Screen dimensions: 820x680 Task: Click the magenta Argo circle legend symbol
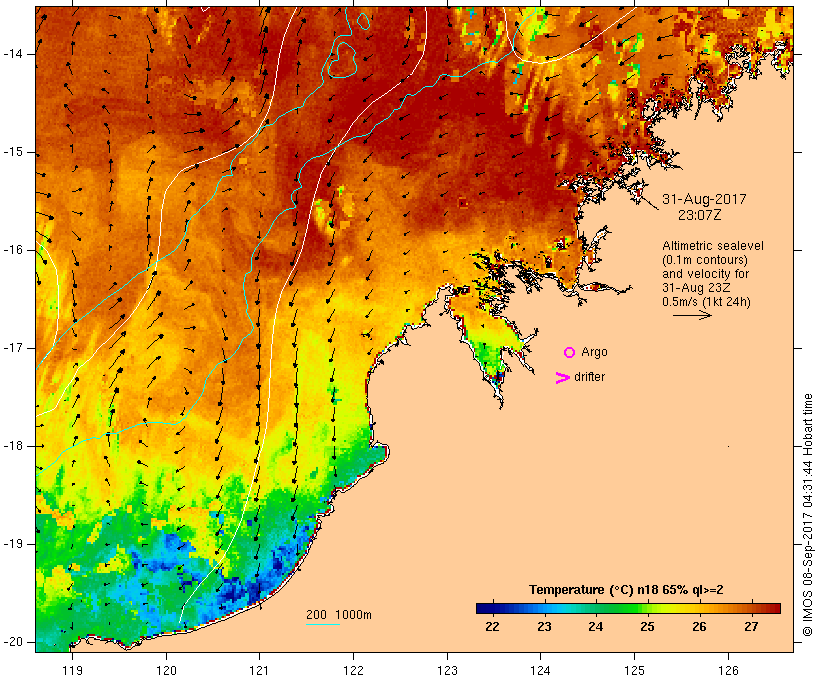pos(570,353)
